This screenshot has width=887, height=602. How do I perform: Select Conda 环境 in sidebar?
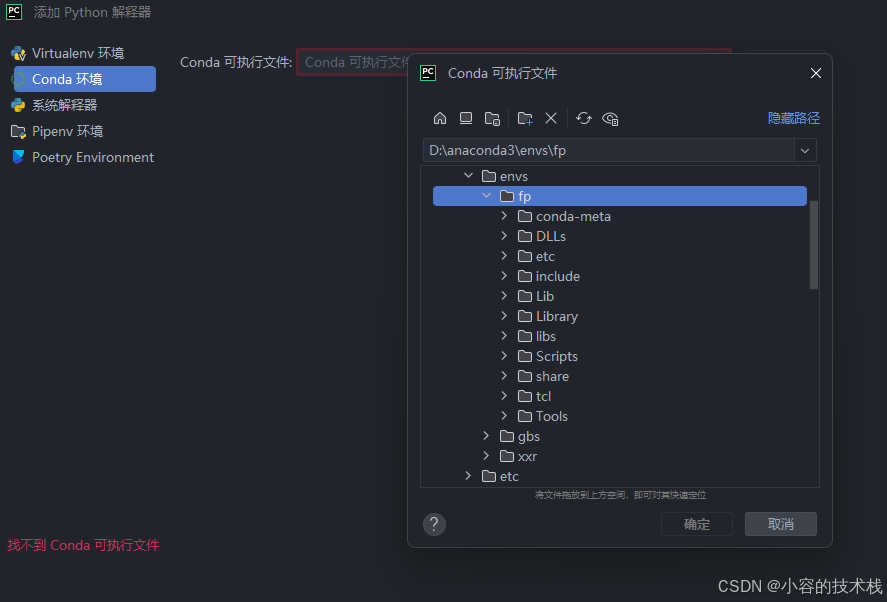click(x=85, y=79)
